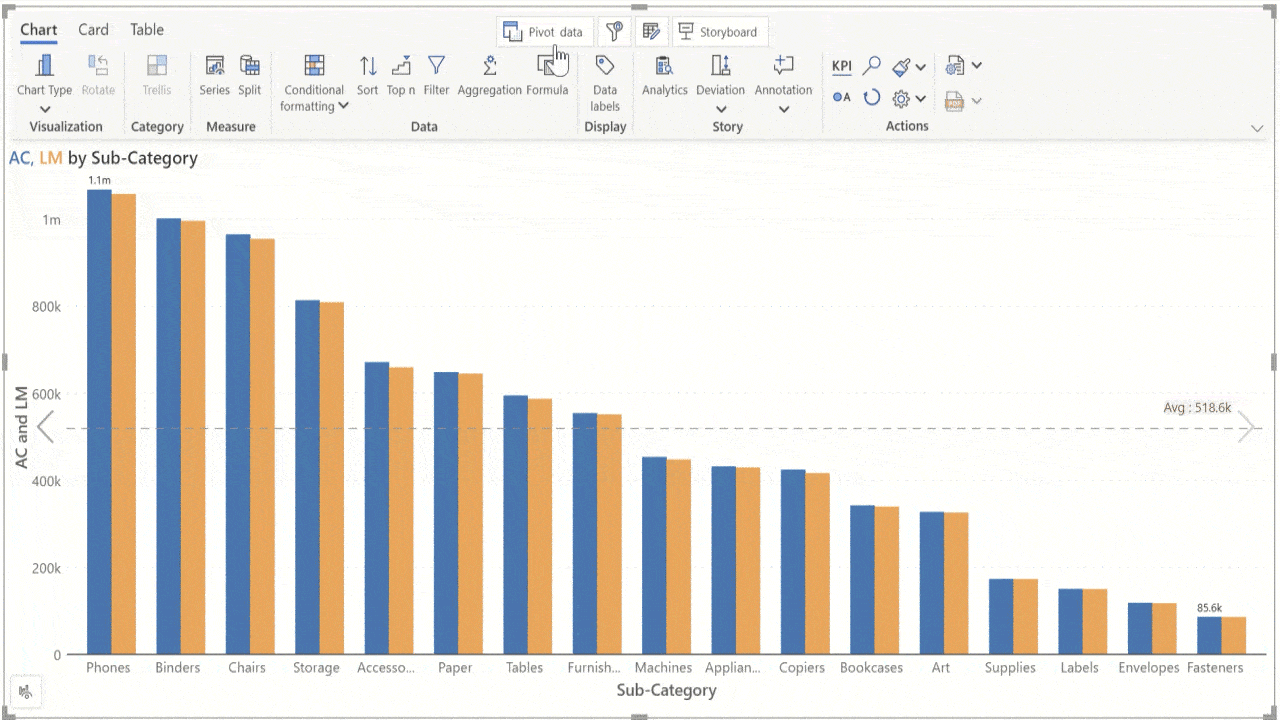
Task: Click the blue Phones bar in chart
Action: [99, 420]
